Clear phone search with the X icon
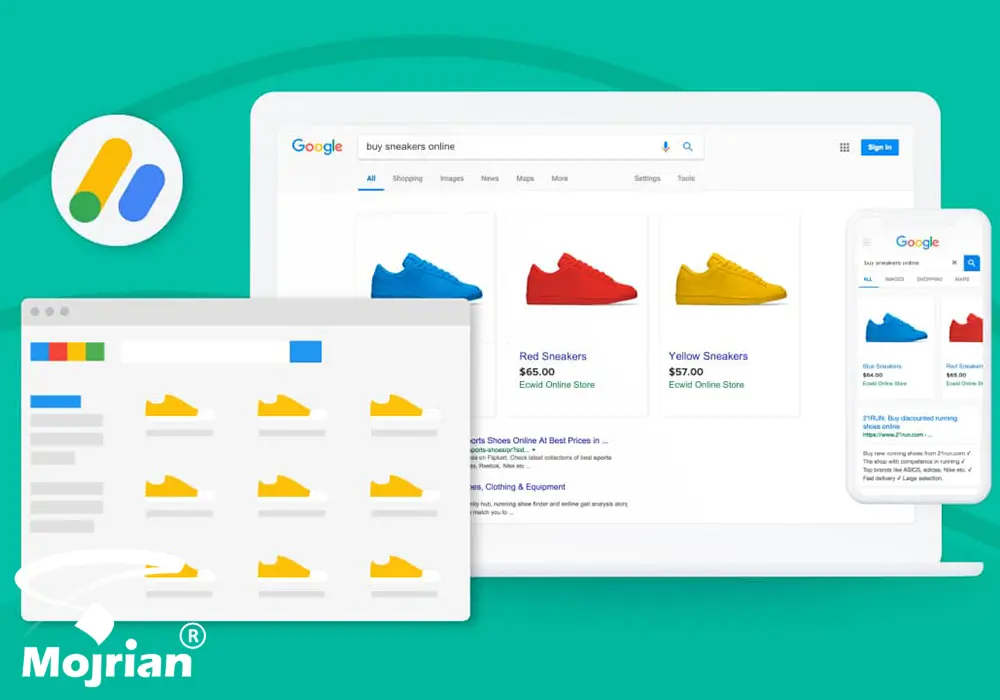This screenshot has height=700, width=1000. (x=954, y=262)
